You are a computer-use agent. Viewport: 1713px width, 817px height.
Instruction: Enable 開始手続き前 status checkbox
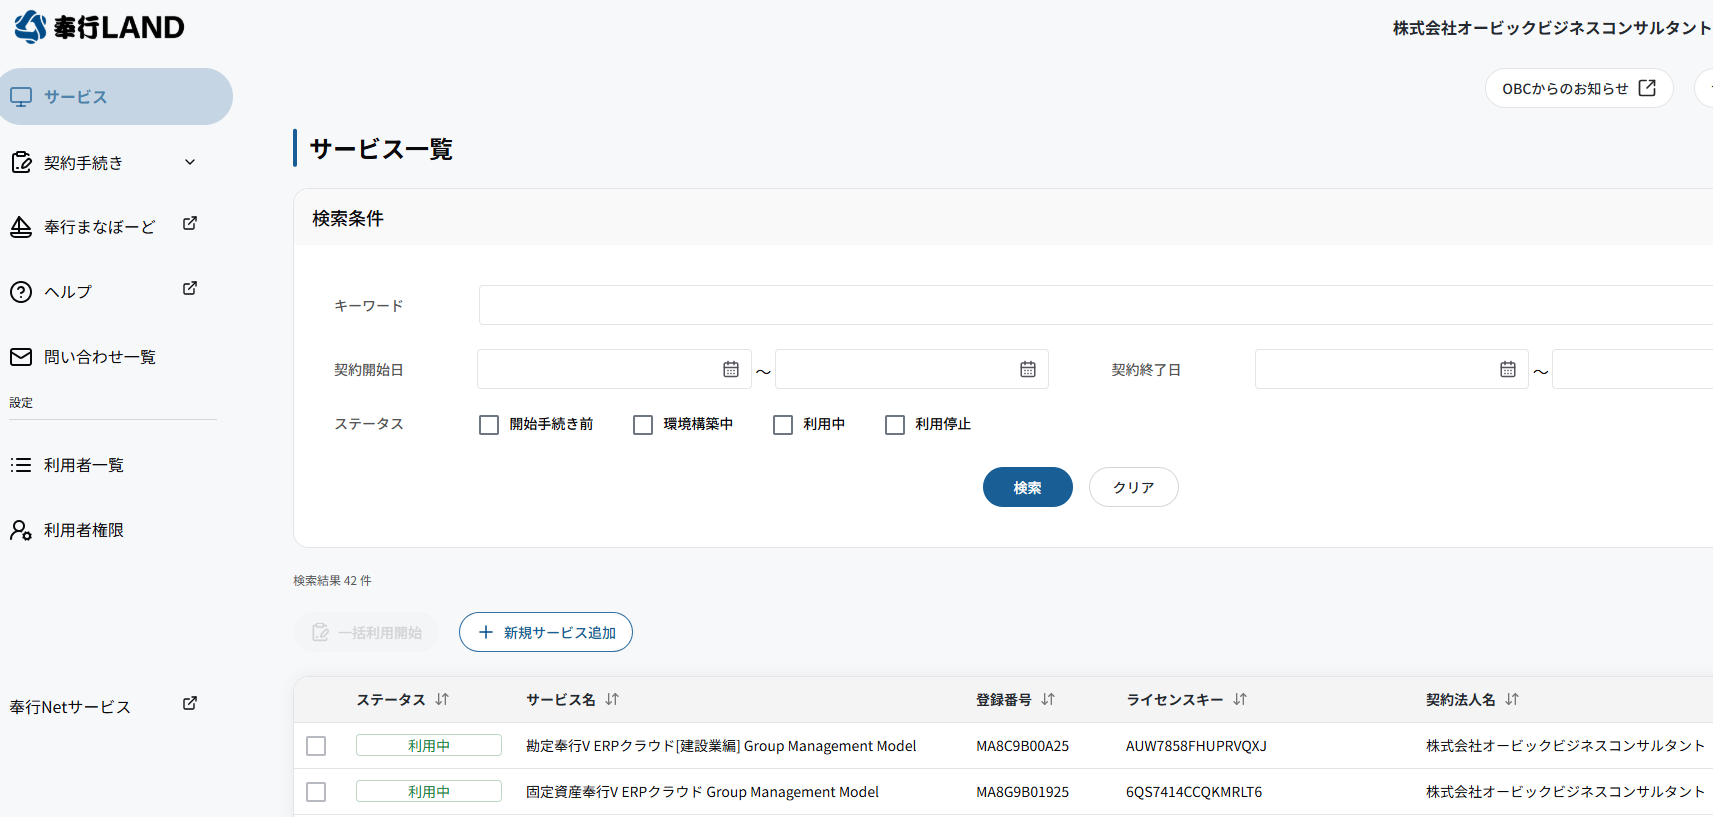[489, 425]
